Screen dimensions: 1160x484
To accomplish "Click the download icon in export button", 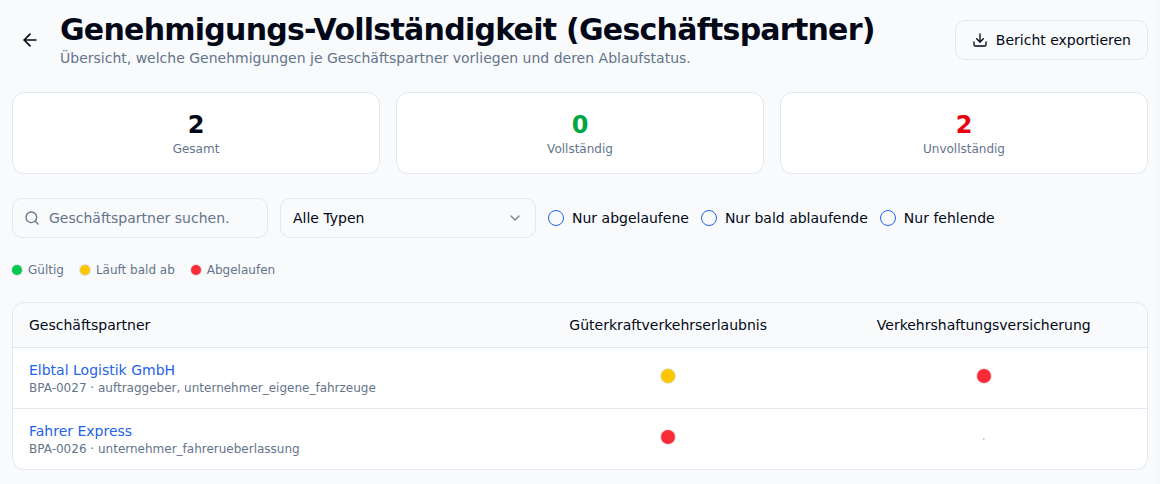I will 979,40.
